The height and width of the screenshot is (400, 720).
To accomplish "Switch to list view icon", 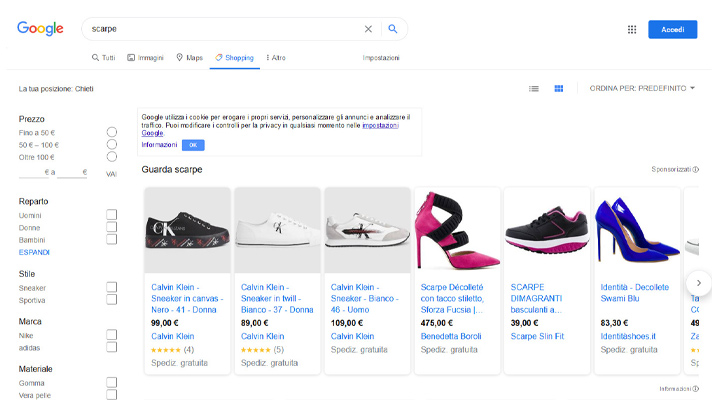I will (534, 89).
